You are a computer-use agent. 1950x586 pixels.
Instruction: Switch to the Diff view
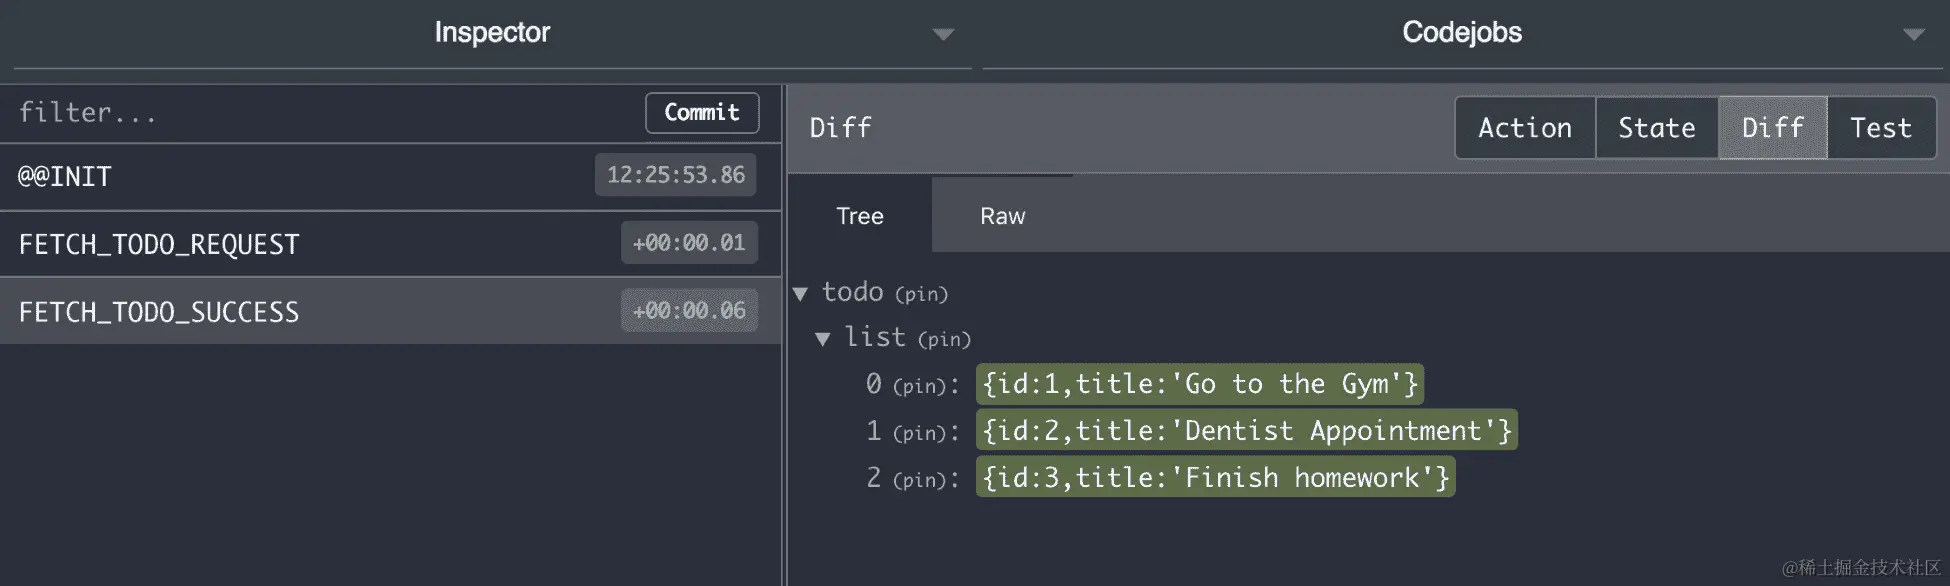coord(1773,128)
